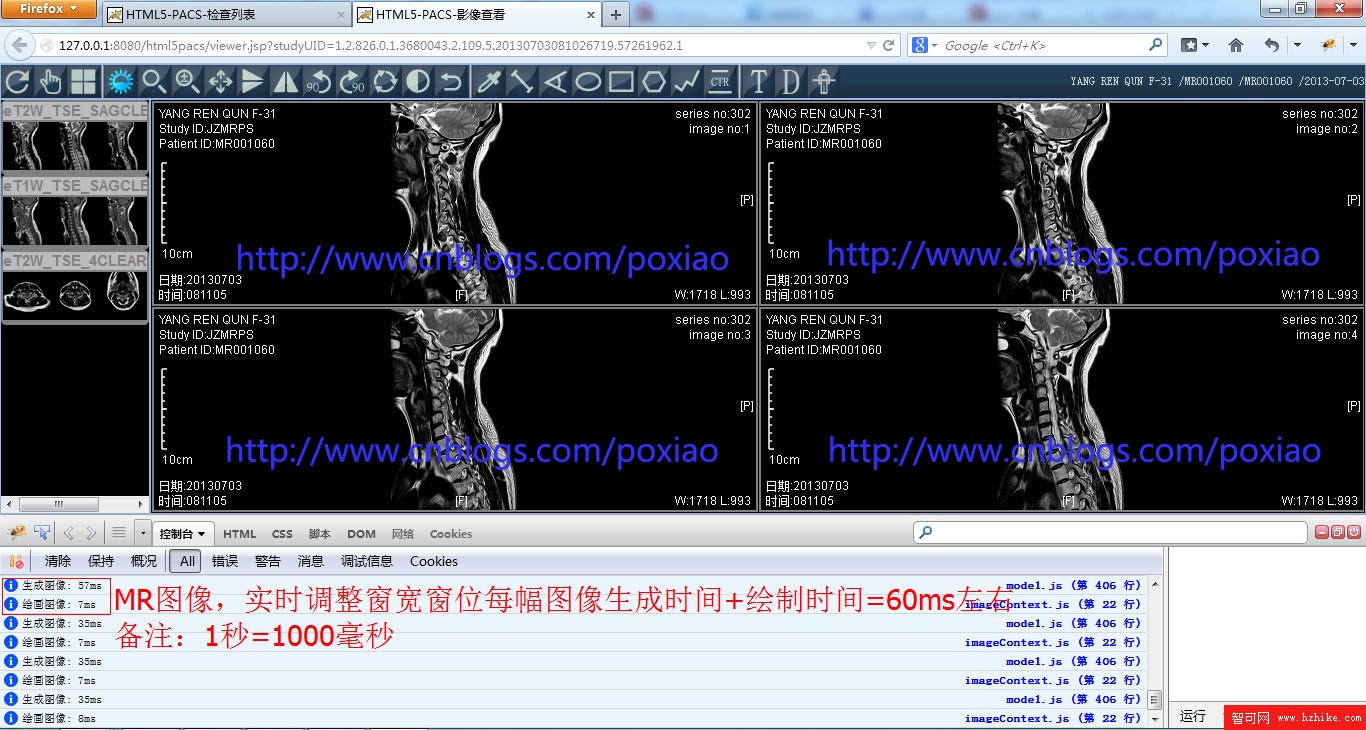Image resolution: width=1366 pixels, height=730 pixels.
Task: Open the Firefox application menu
Action: (x=50, y=9)
